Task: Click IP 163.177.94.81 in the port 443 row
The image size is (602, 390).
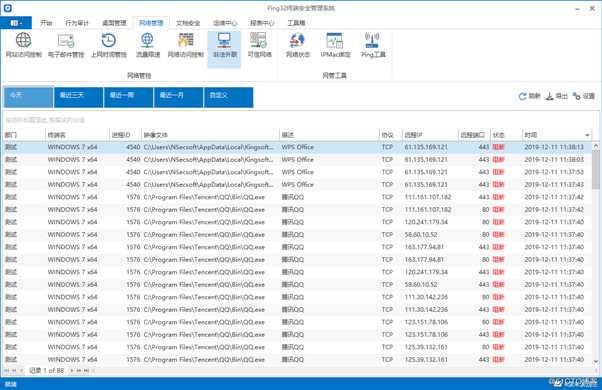Action: 424,247
